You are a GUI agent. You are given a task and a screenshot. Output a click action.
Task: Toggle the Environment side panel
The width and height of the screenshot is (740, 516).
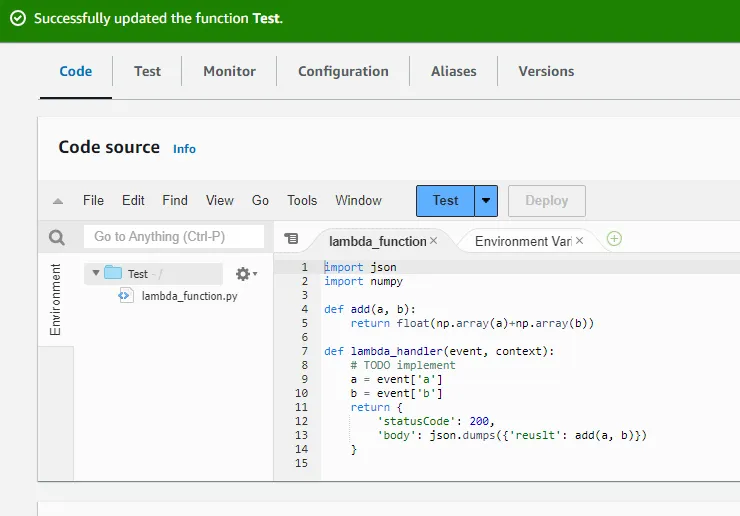(x=56, y=299)
